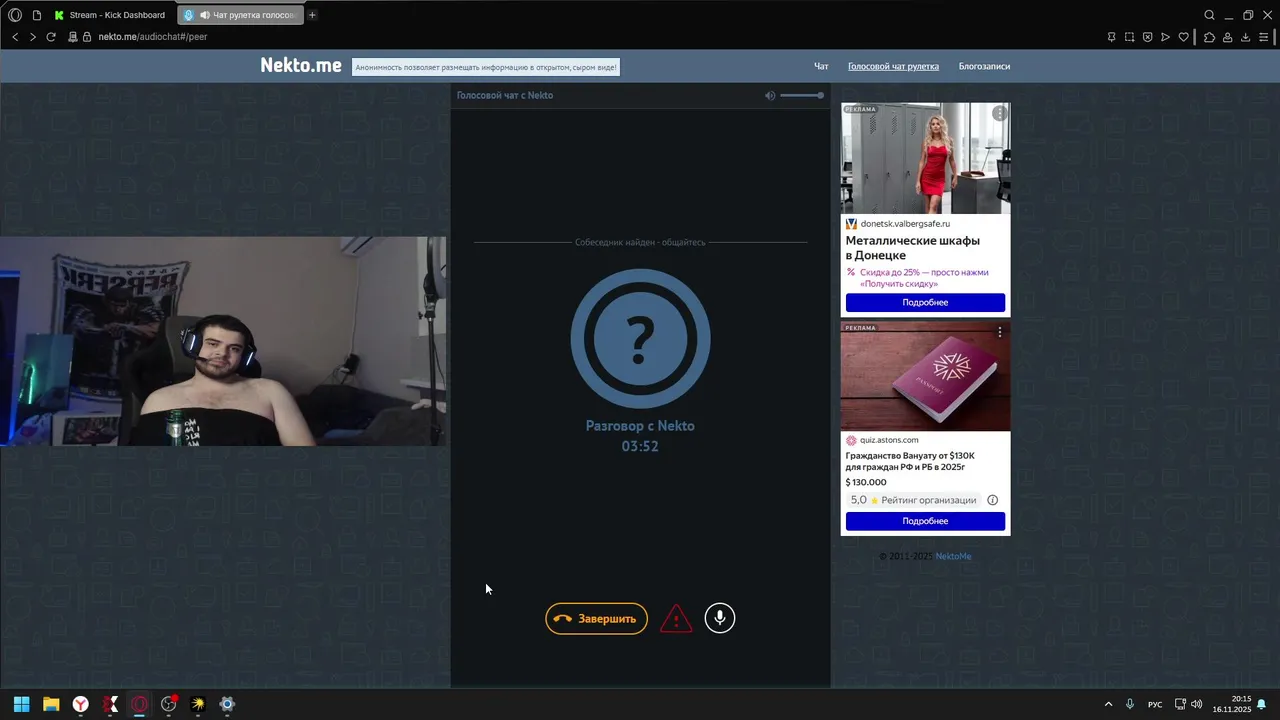The width and height of the screenshot is (1280, 720).
Task: Click the send arrow icon in toolbar
Action: click(x=1165, y=37)
